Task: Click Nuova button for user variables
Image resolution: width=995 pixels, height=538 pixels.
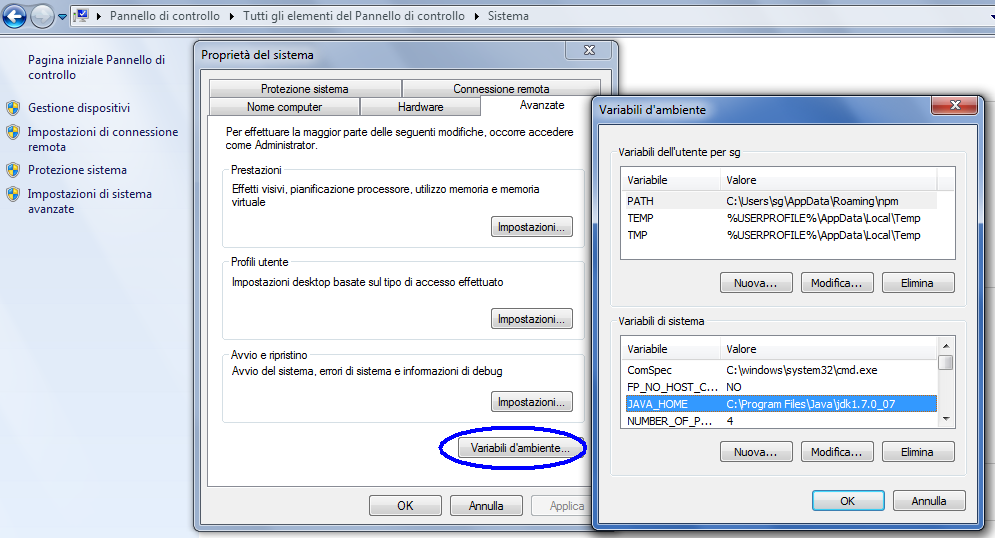Action: coord(756,283)
